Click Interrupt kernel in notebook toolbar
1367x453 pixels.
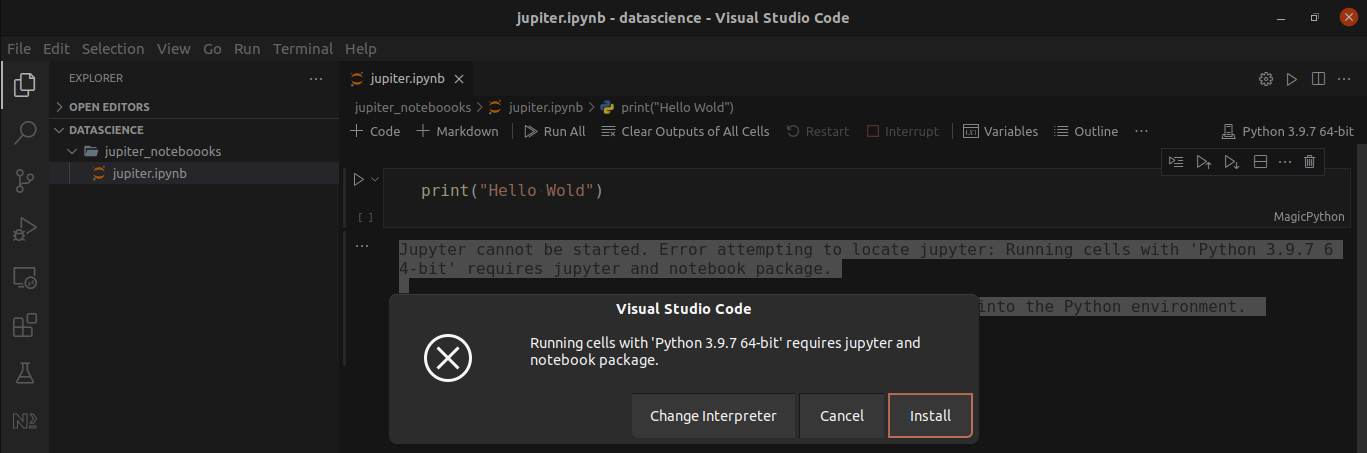pyautogui.click(x=902, y=131)
